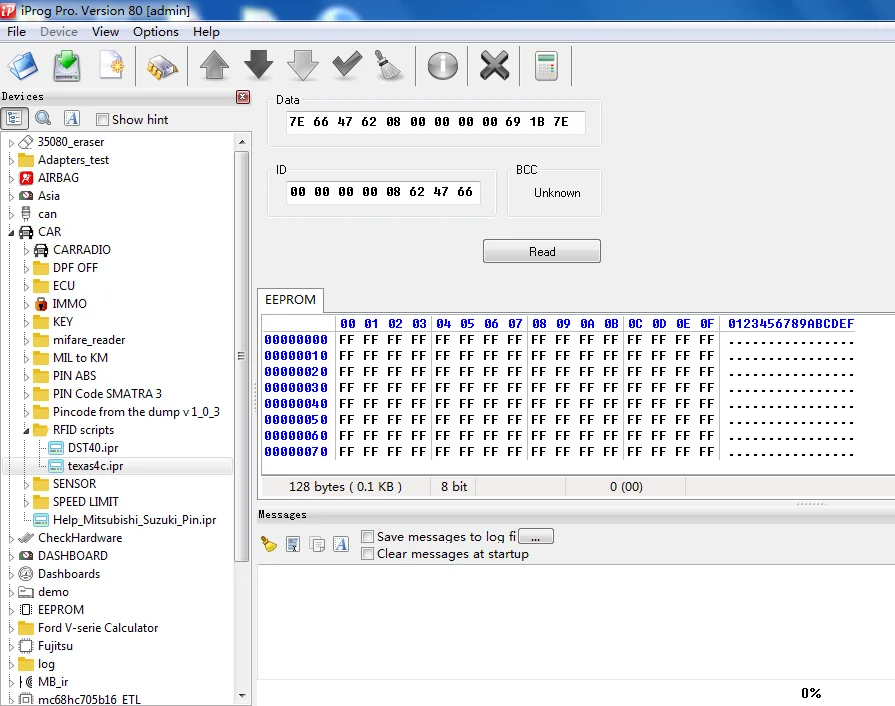Select the PIN Code SMATRA 3 folder
The height and width of the screenshot is (706, 895).
pos(107,394)
